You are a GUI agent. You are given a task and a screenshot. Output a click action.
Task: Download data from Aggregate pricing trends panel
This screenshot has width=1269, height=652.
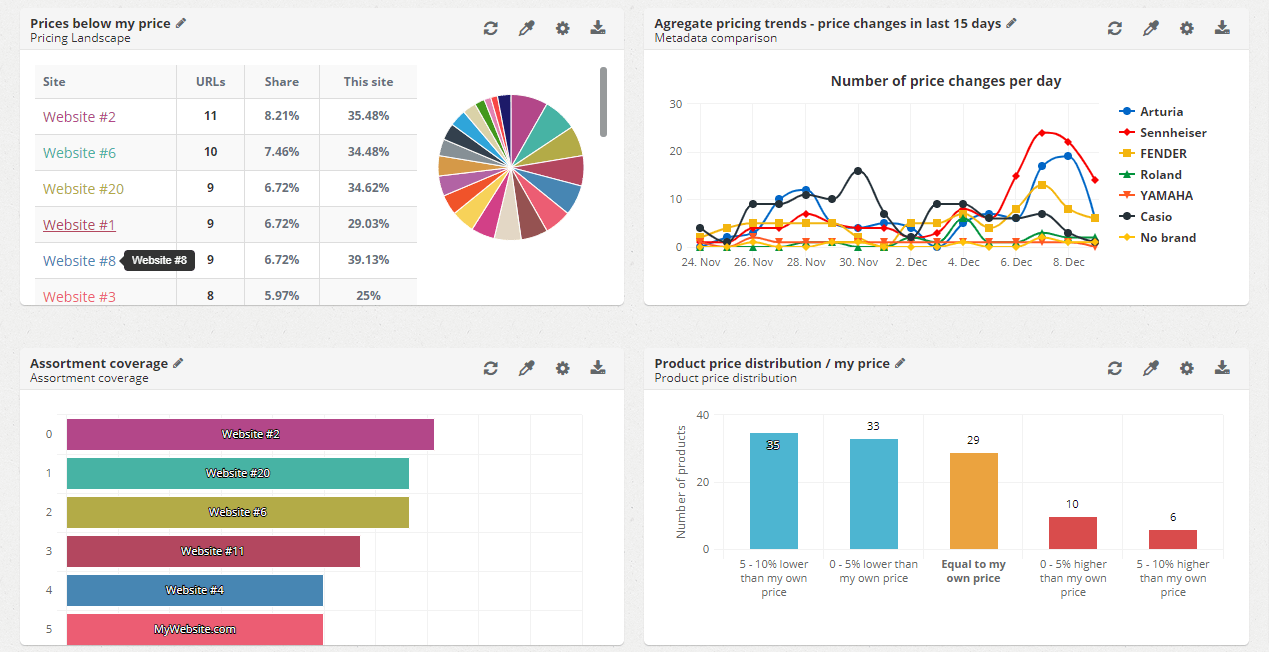[1222, 28]
